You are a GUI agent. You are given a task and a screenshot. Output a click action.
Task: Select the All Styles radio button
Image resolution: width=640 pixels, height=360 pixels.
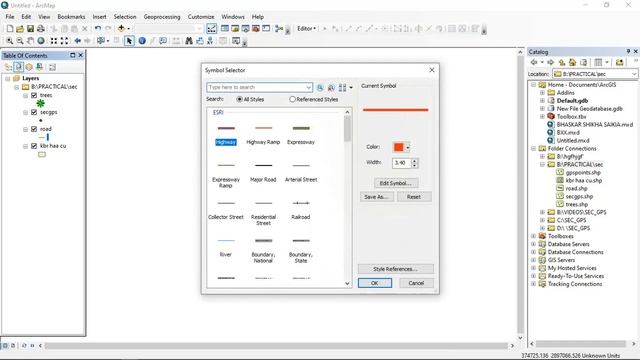pyautogui.click(x=240, y=99)
